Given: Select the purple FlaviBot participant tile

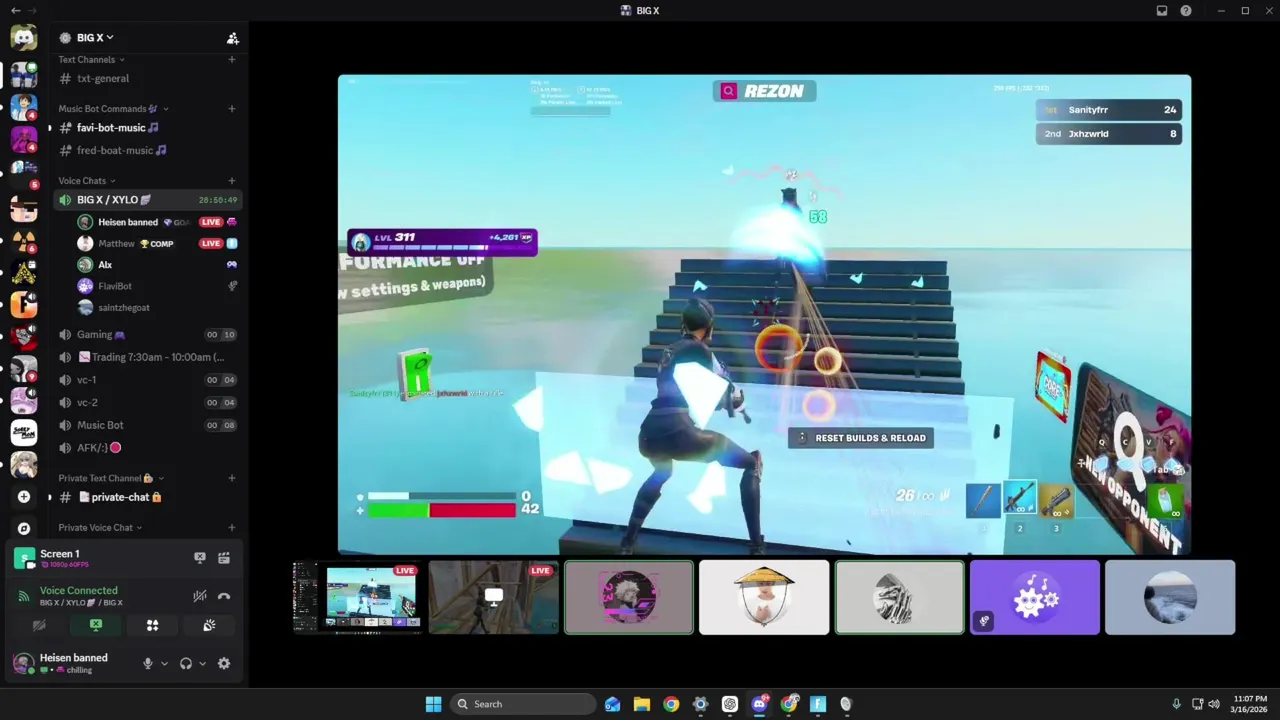Looking at the screenshot, I should point(1035,597).
